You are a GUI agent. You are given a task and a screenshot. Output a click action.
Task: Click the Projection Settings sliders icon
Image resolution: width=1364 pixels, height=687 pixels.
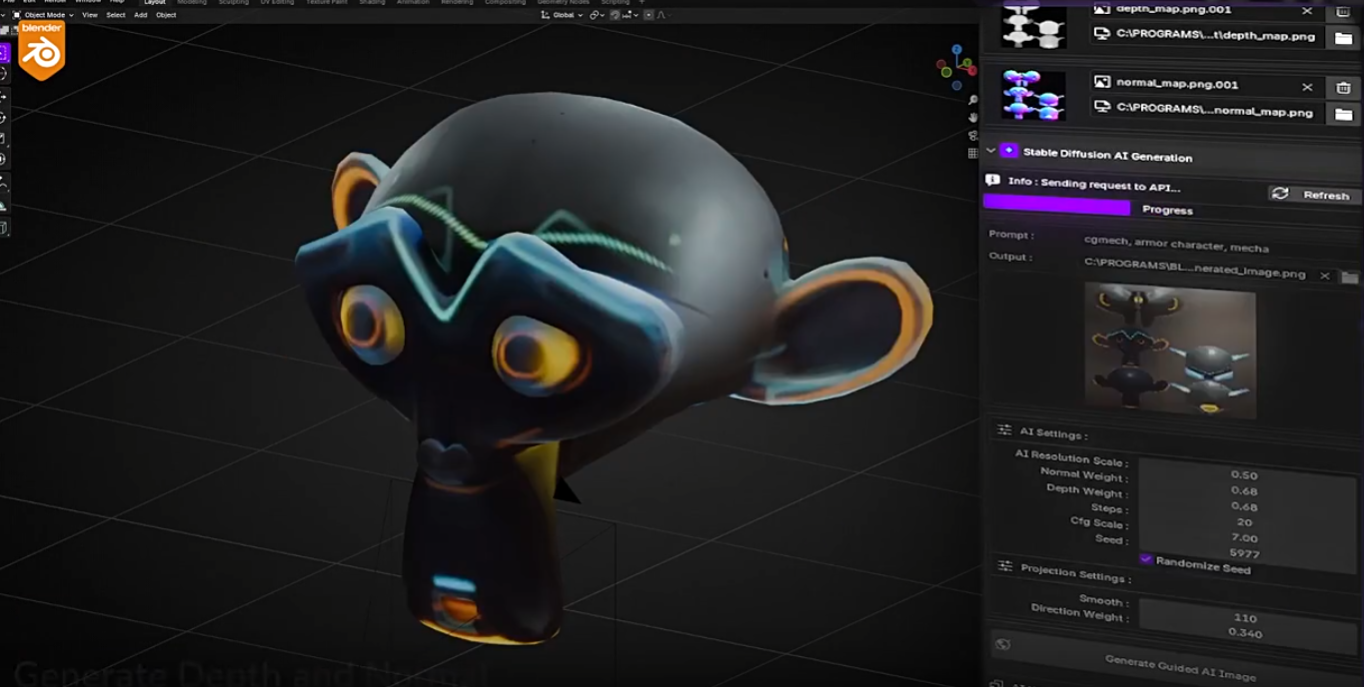pyautogui.click(x=1005, y=566)
